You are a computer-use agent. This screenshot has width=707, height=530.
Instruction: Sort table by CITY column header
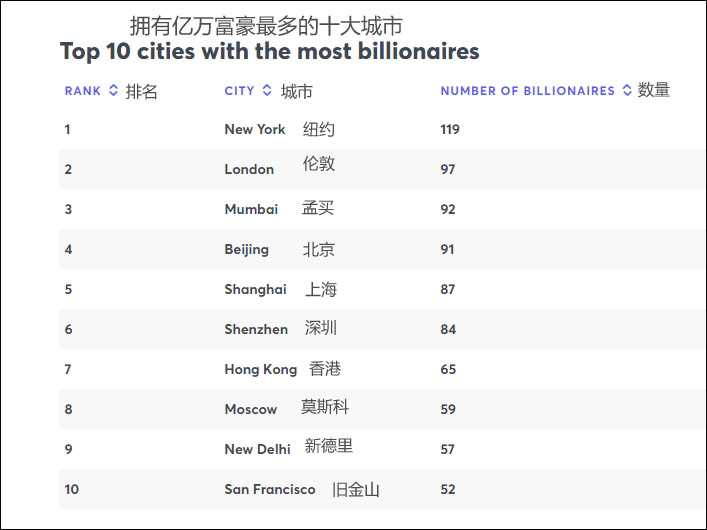[239, 91]
